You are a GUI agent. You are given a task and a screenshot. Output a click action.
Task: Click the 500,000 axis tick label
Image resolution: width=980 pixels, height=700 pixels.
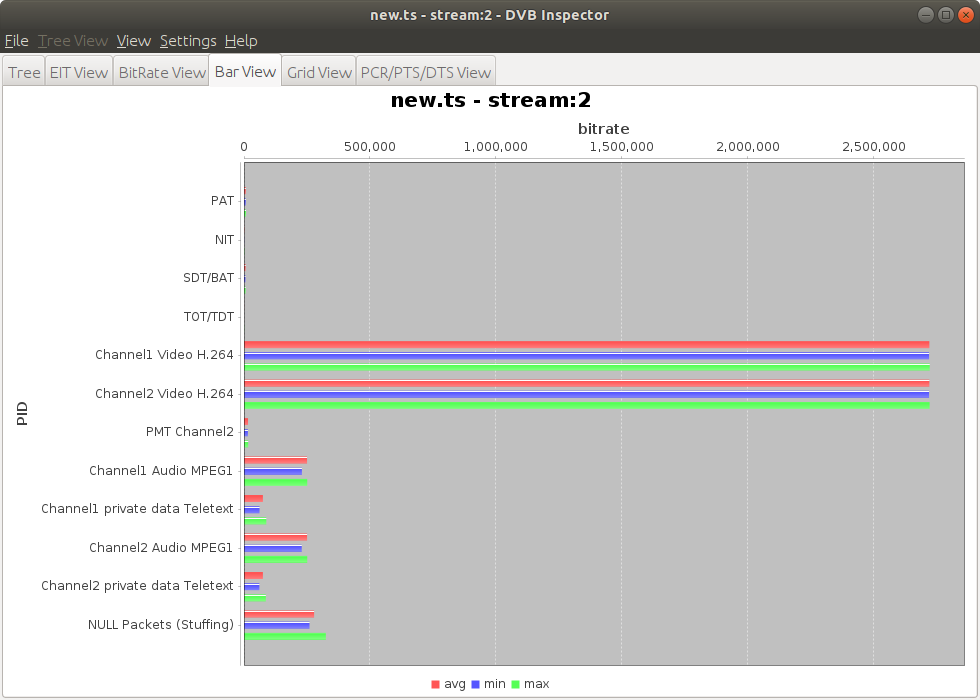(370, 147)
